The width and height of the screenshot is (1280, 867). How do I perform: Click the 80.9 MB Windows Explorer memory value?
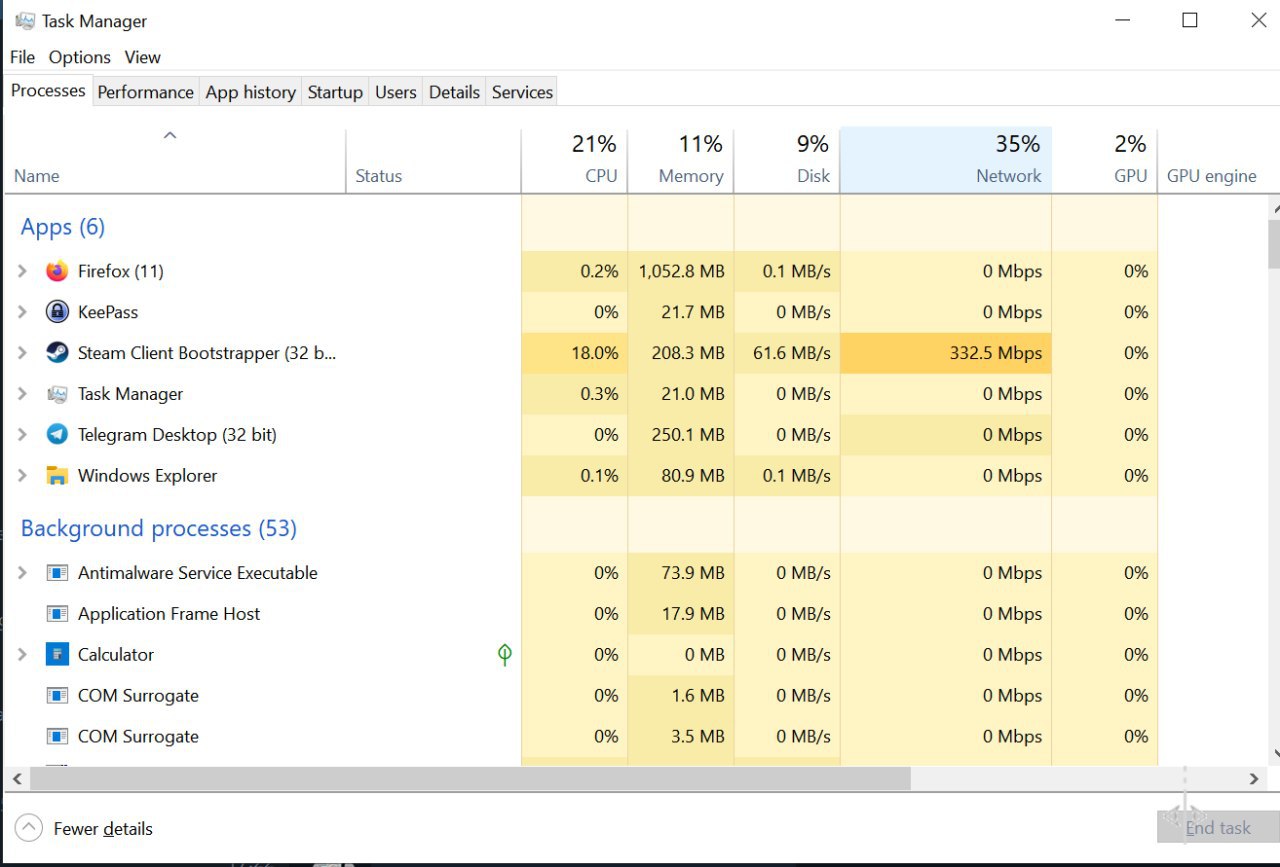click(693, 476)
